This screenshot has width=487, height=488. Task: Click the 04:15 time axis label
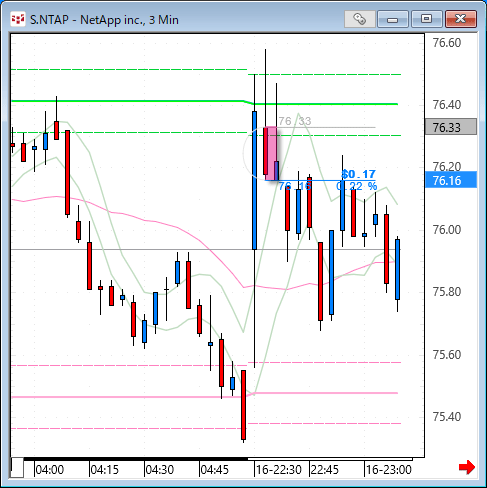tap(105, 470)
